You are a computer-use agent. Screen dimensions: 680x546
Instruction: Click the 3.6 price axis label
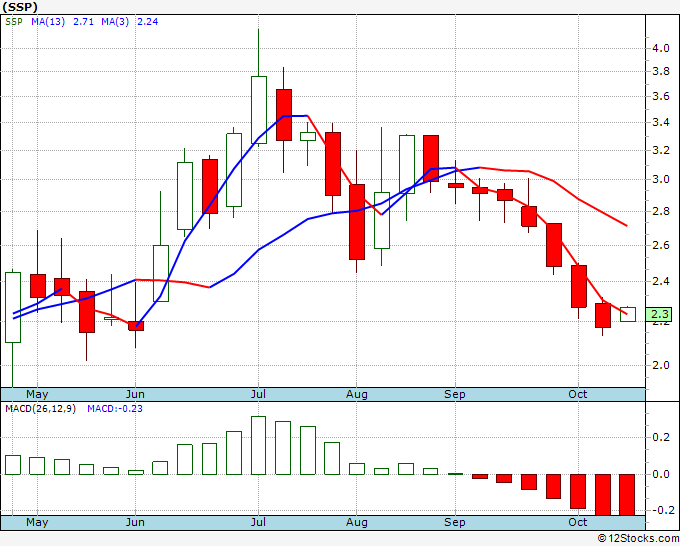click(661, 96)
